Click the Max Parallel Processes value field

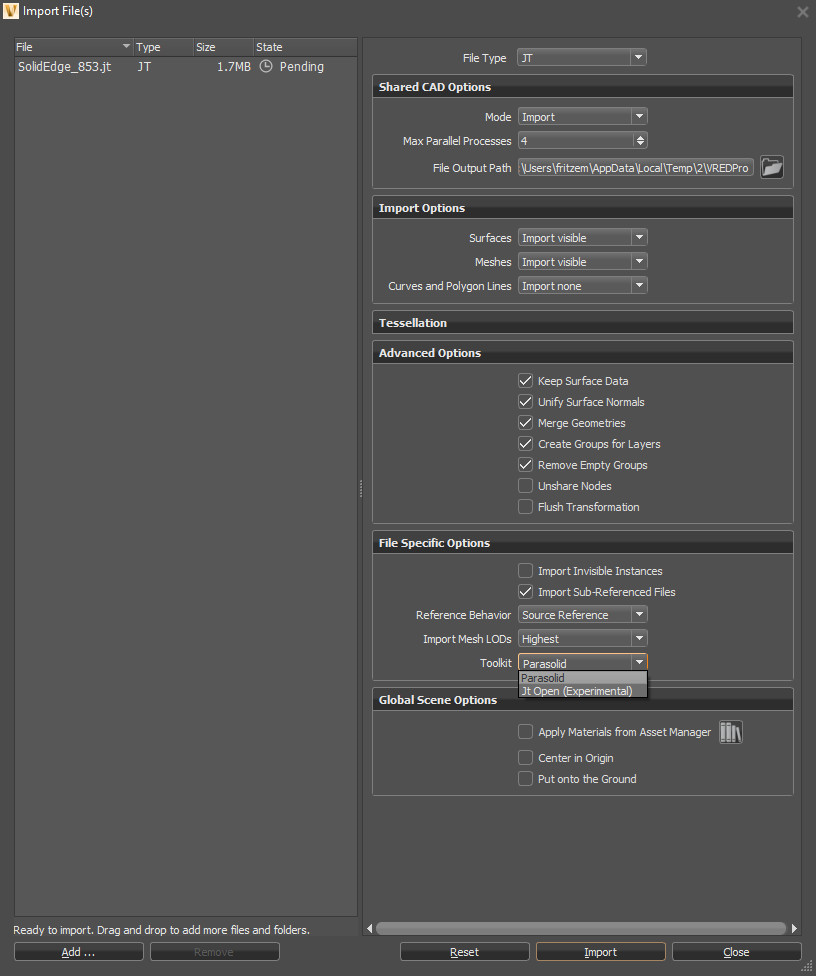click(576, 141)
